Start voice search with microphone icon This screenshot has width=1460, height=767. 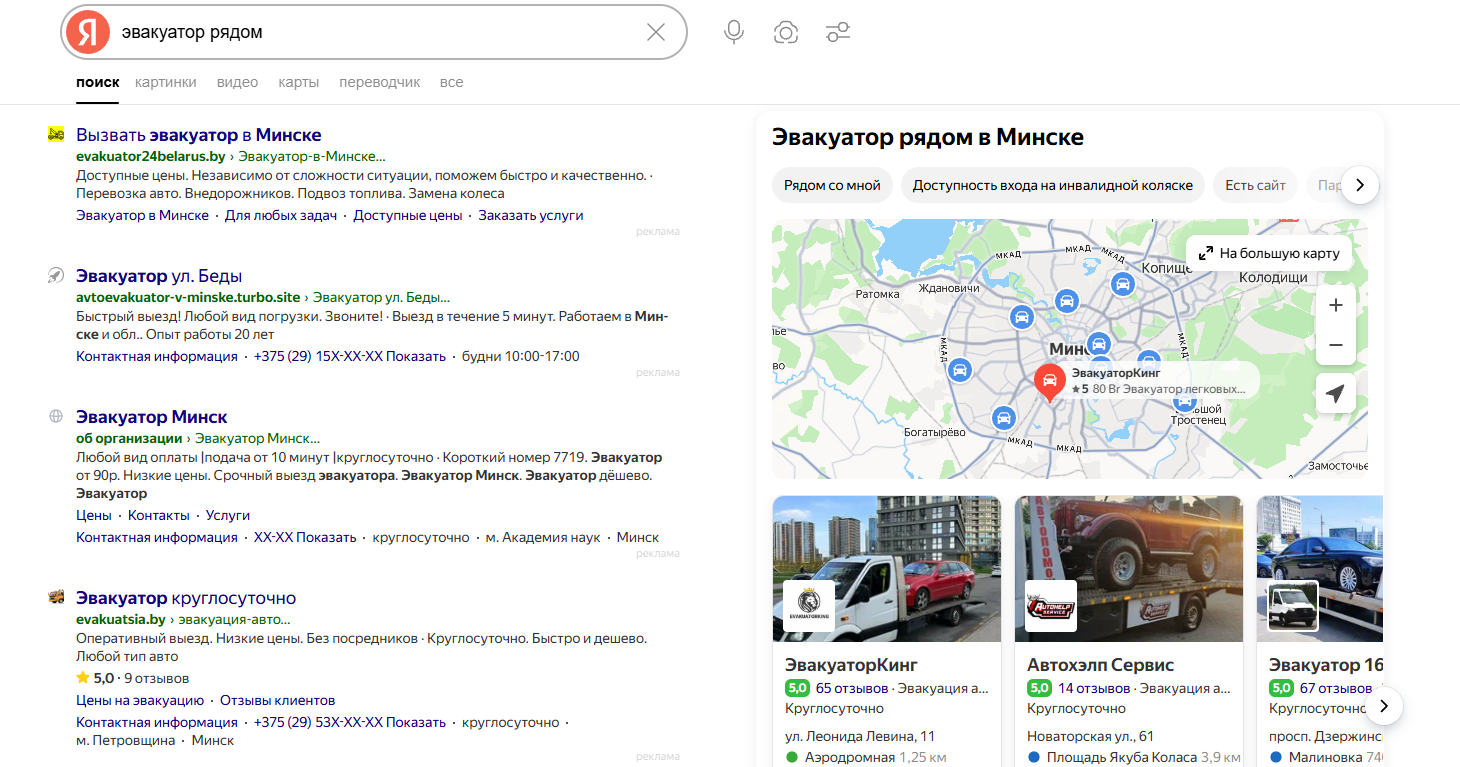tap(734, 32)
